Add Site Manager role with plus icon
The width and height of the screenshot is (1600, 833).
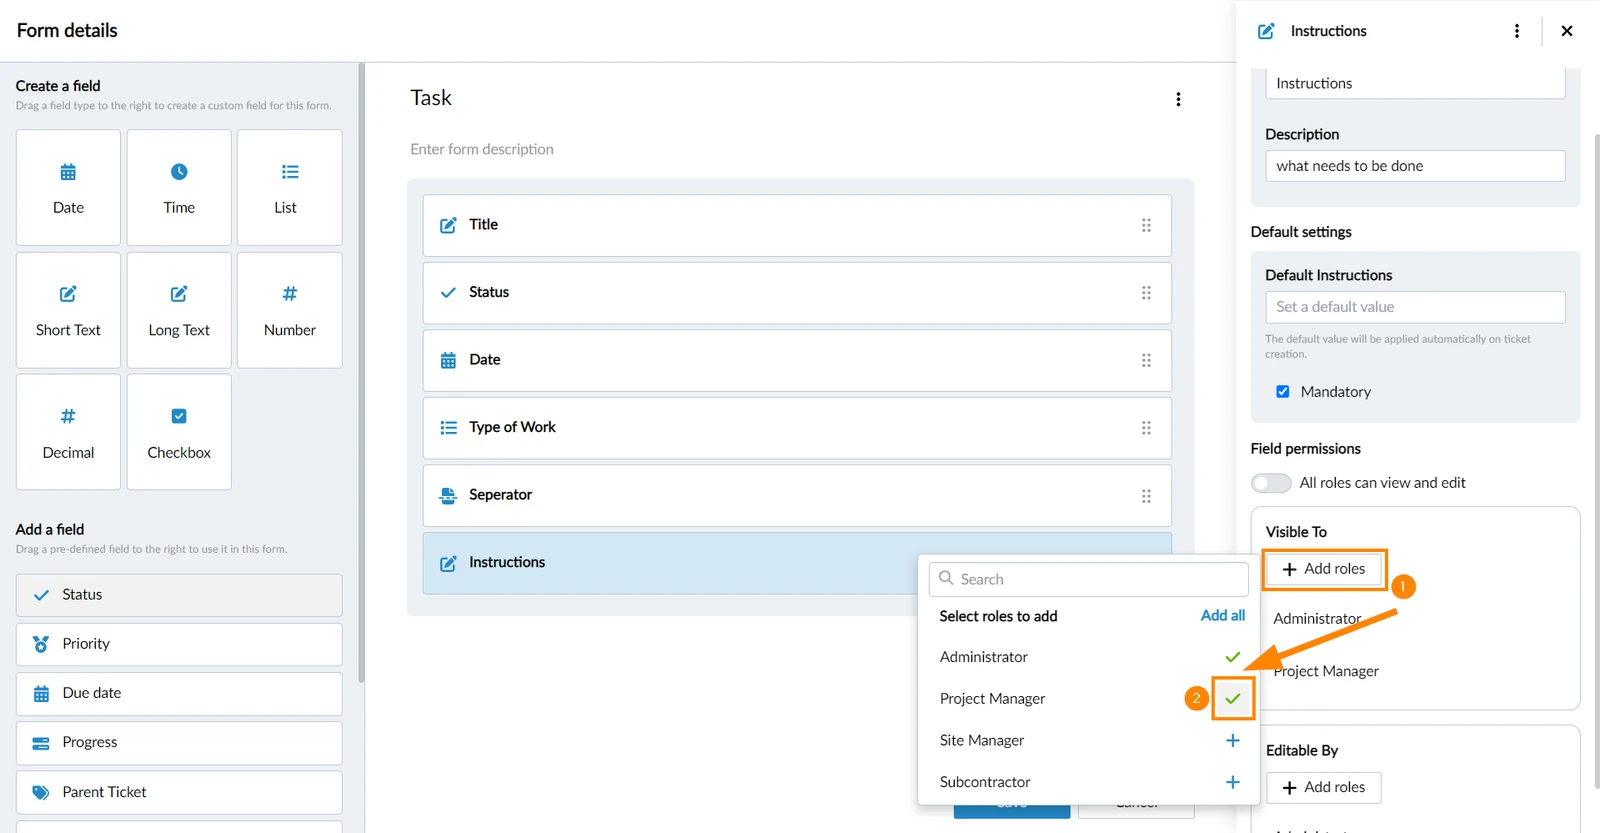click(1232, 740)
